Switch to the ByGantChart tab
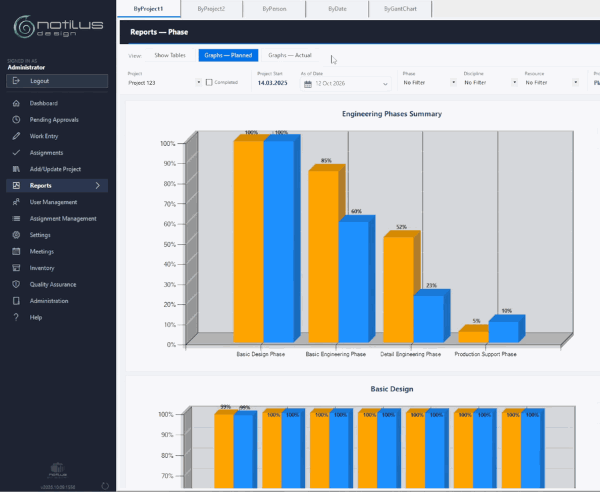 coord(400,9)
